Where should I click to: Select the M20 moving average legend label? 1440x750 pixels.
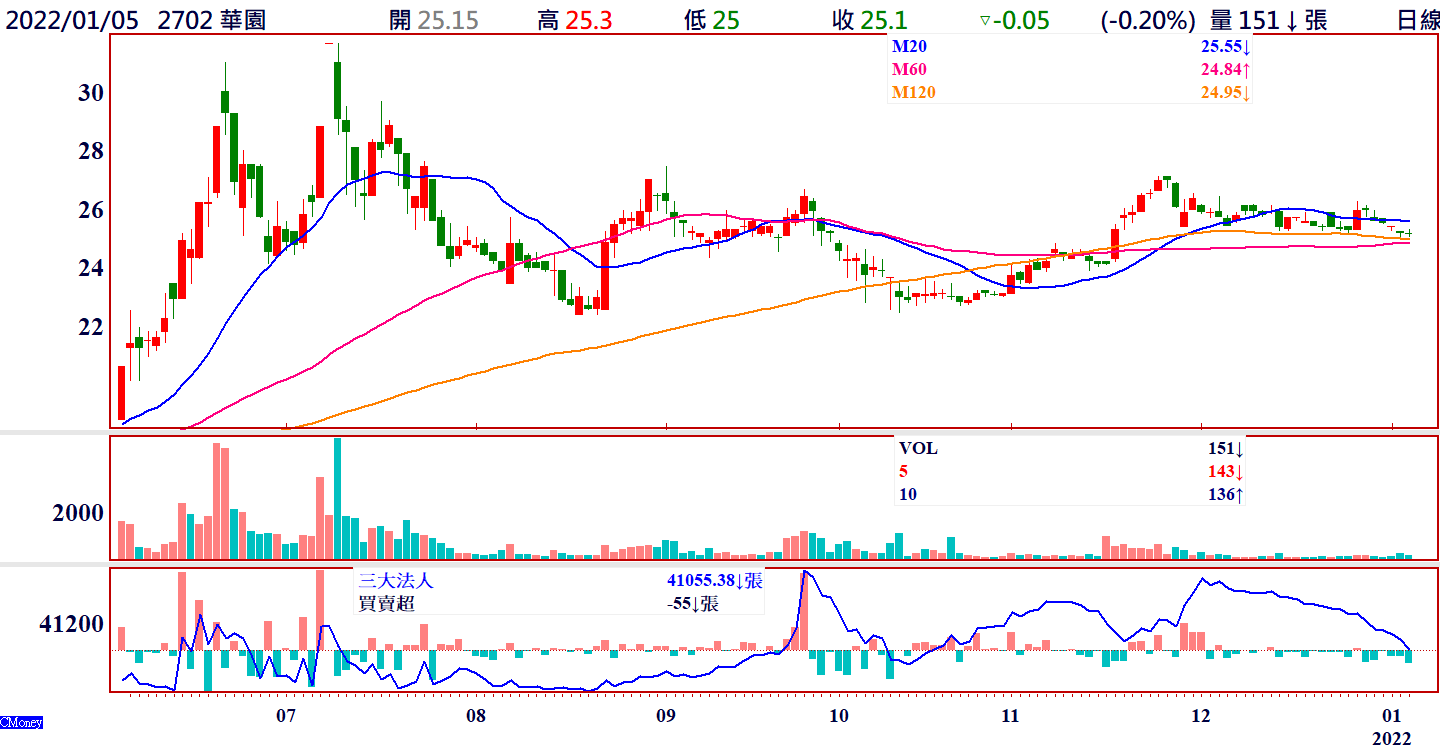909,47
